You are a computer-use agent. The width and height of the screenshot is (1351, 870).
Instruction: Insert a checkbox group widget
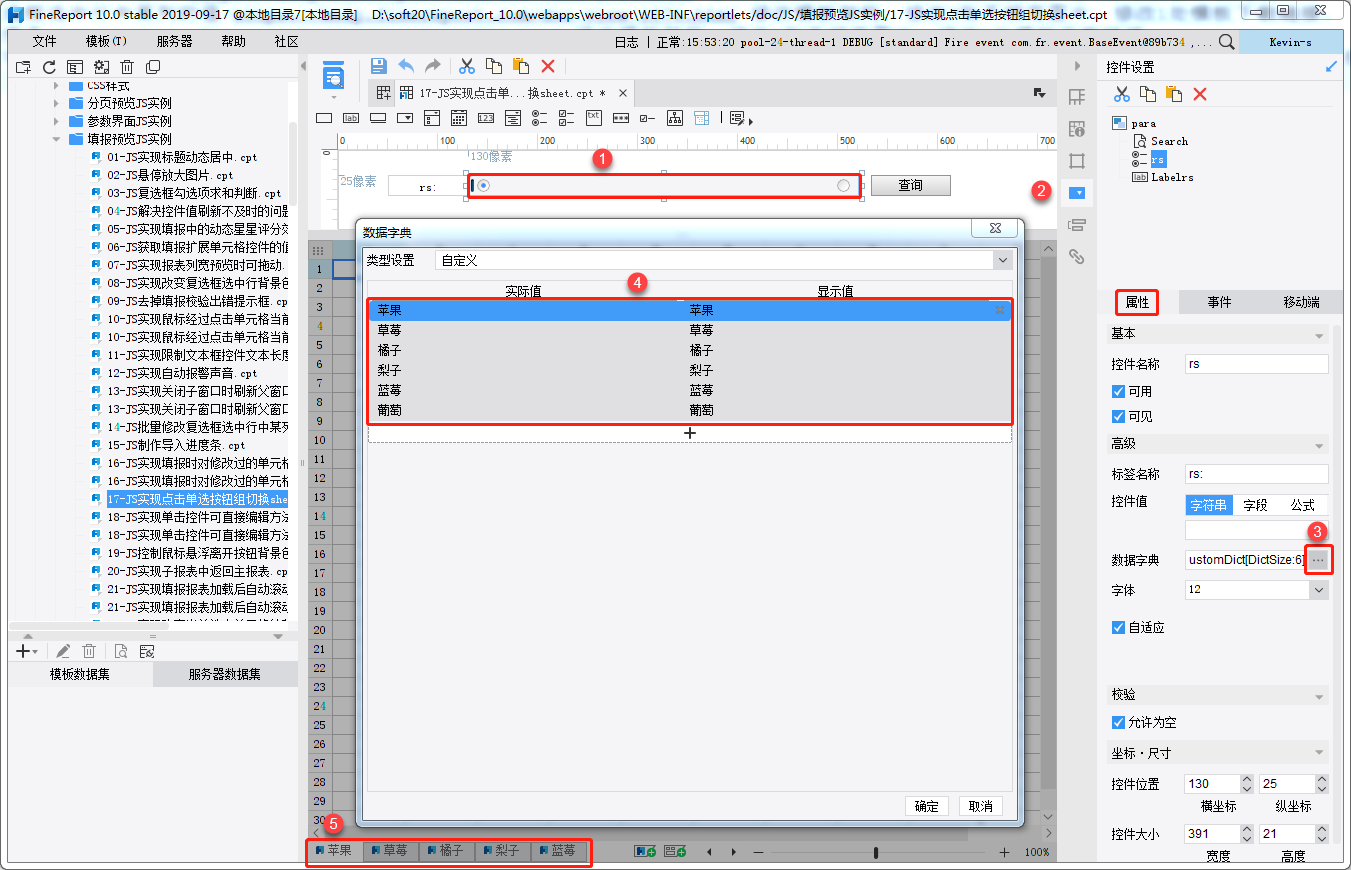pyautogui.click(x=567, y=117)
